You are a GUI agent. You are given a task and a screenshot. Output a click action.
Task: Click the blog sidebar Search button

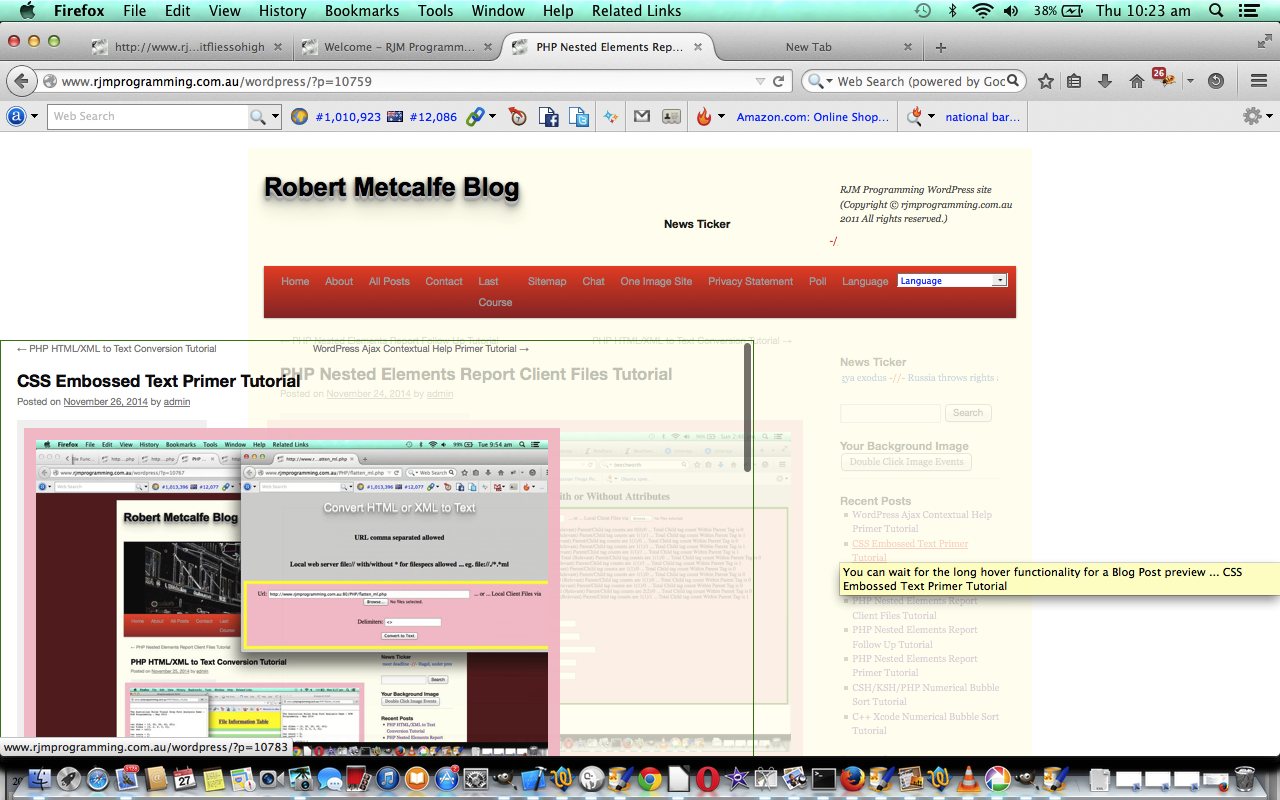pyautogui.click(x=967, y=412)
